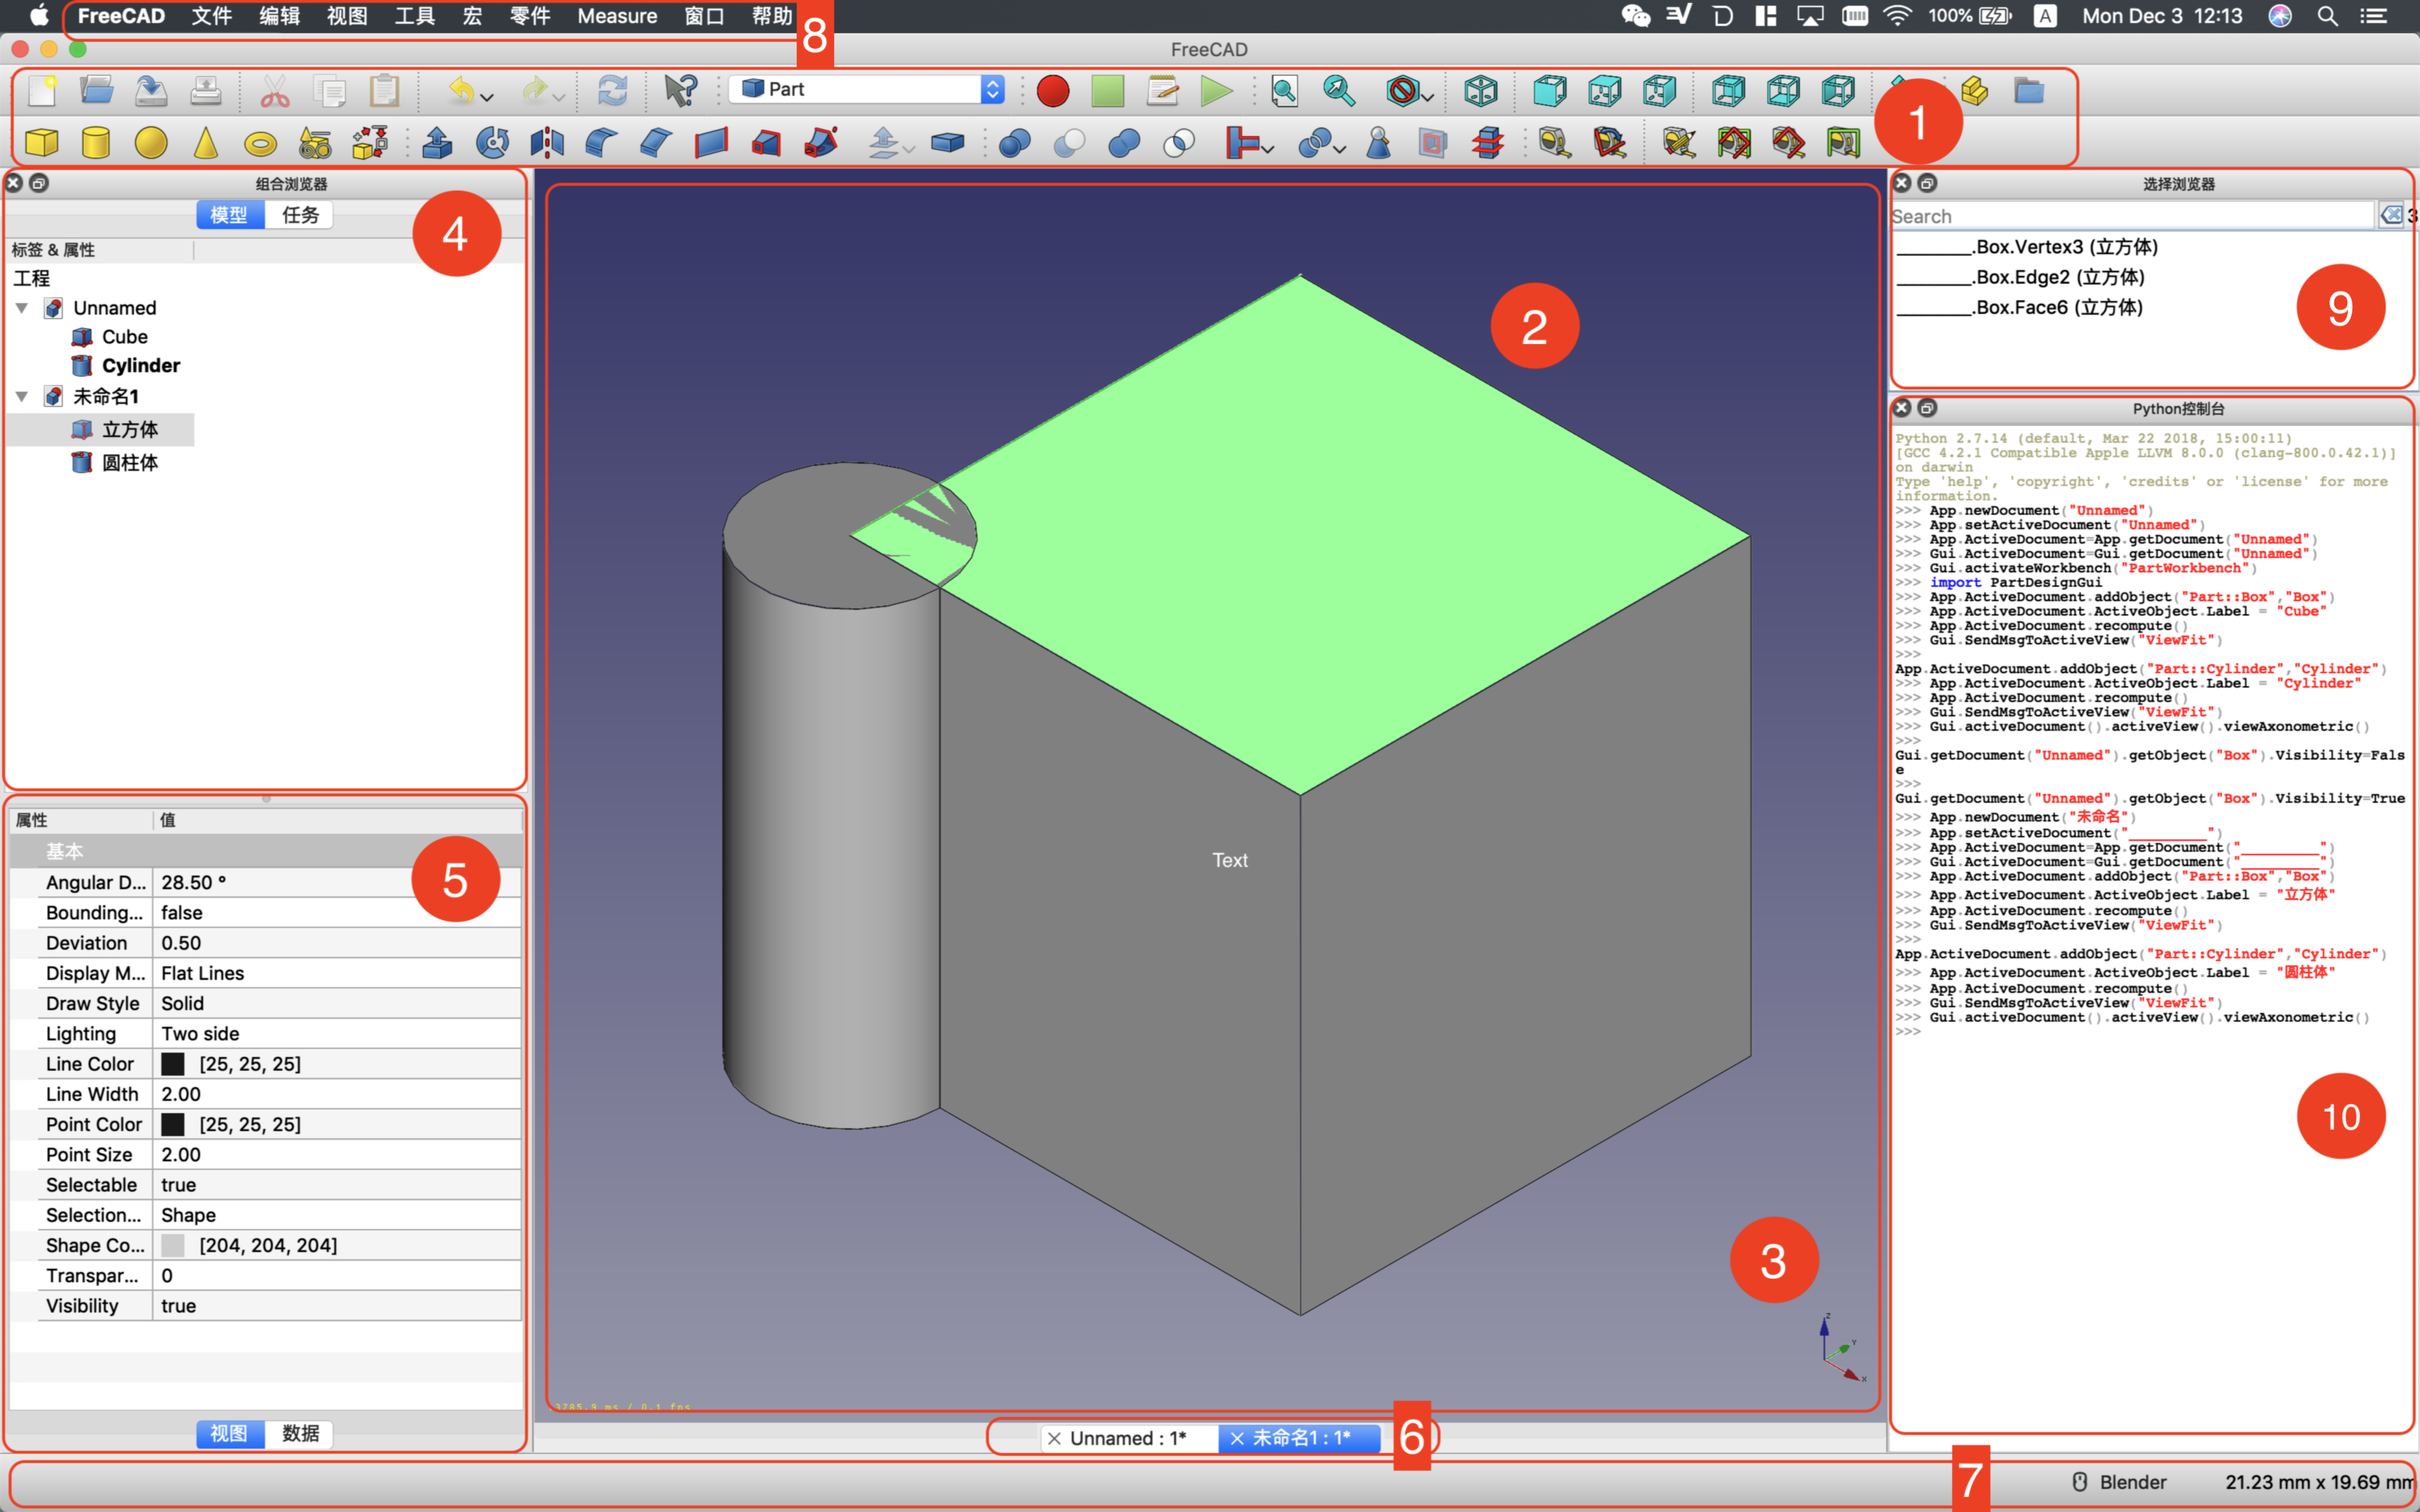
Task: Collapse the 未命名1 document tree
Action: pos(22,397)
